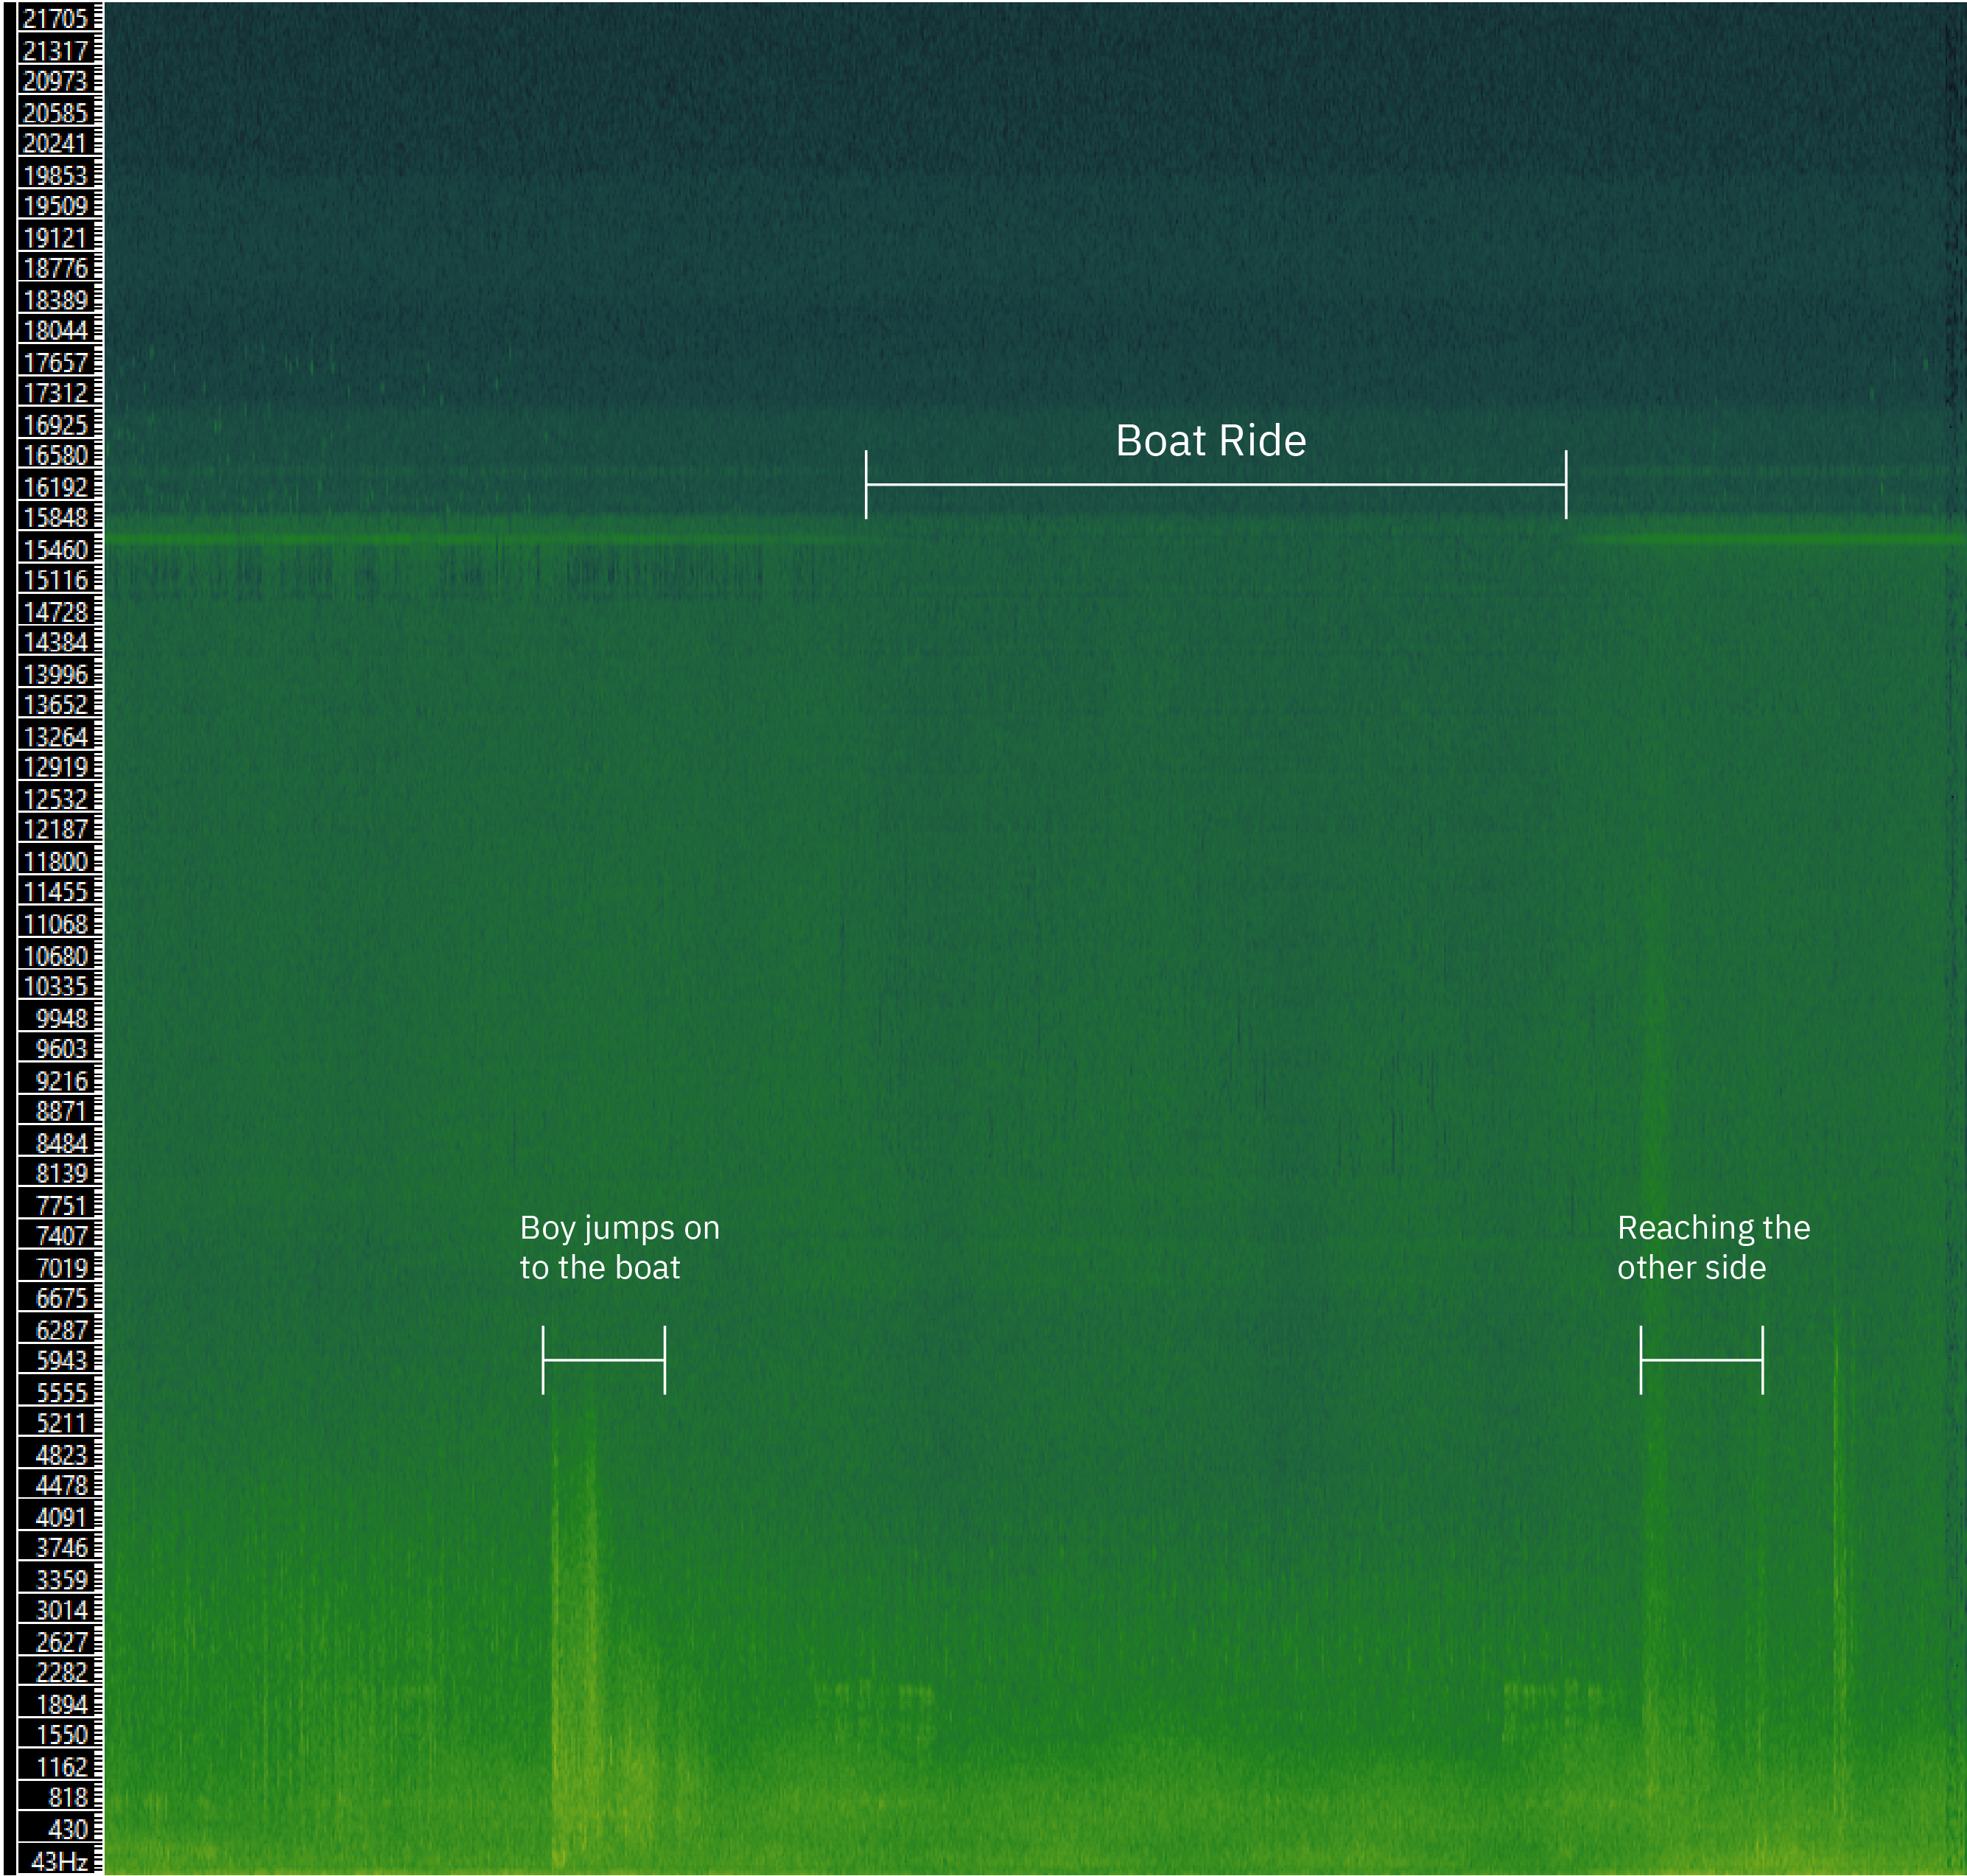Select the 6675 frequency label

tap(62, 1298)
